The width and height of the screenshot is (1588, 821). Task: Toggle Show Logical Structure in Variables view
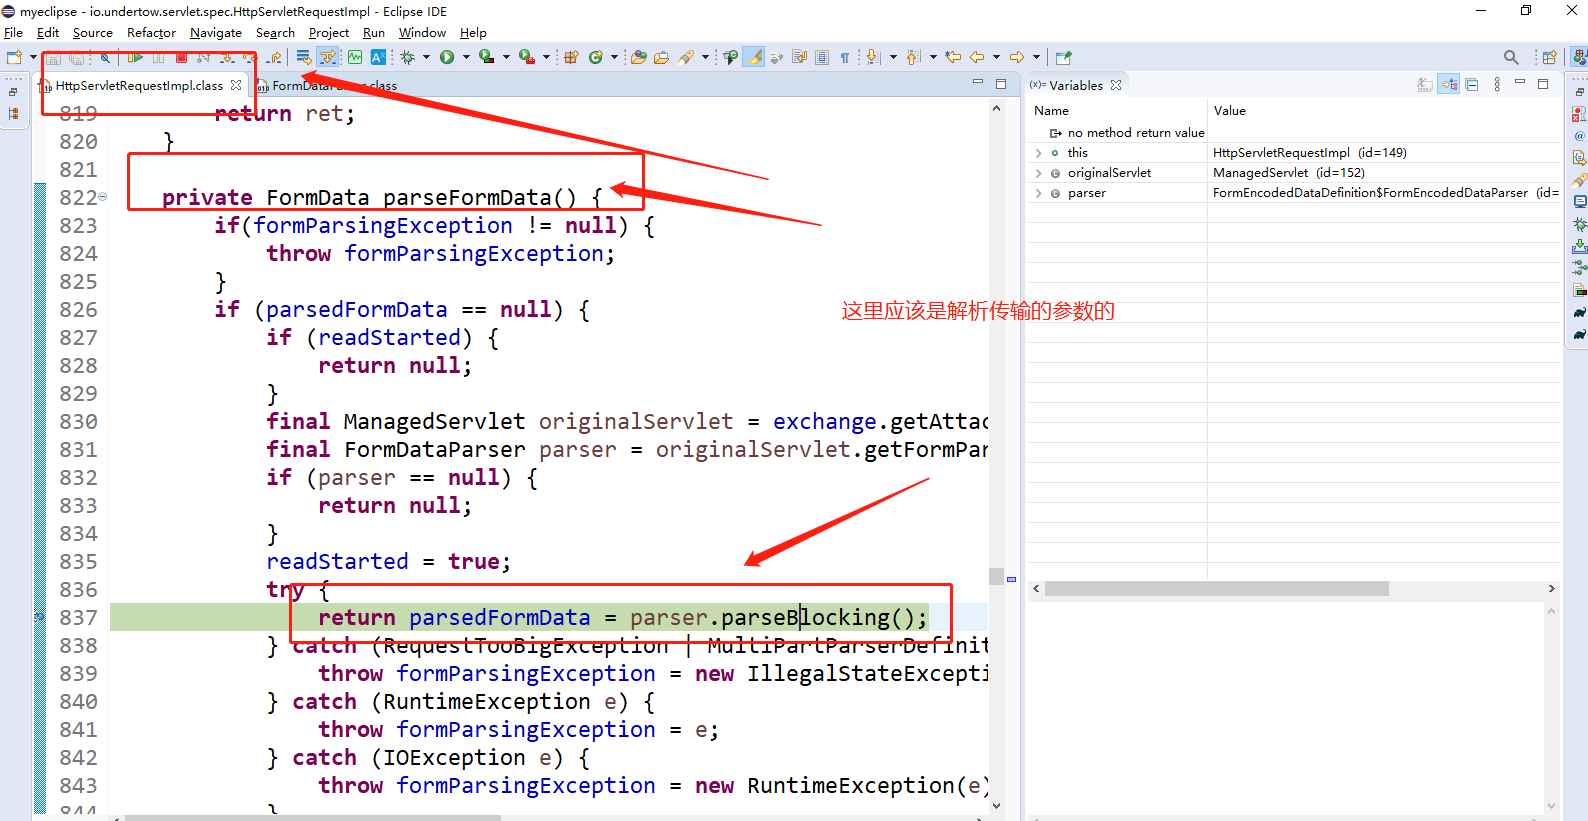[1448, 85]
